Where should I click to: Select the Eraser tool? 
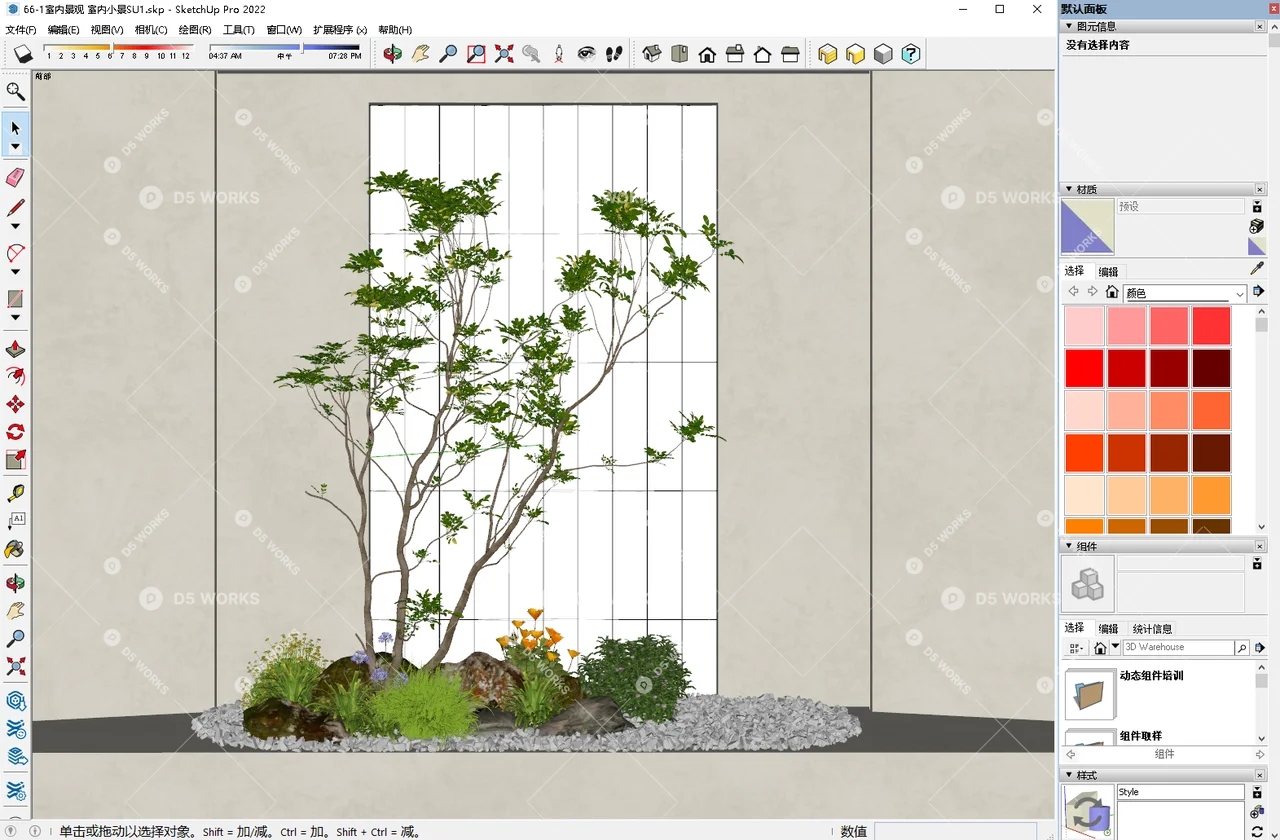[x=15, y=177]
